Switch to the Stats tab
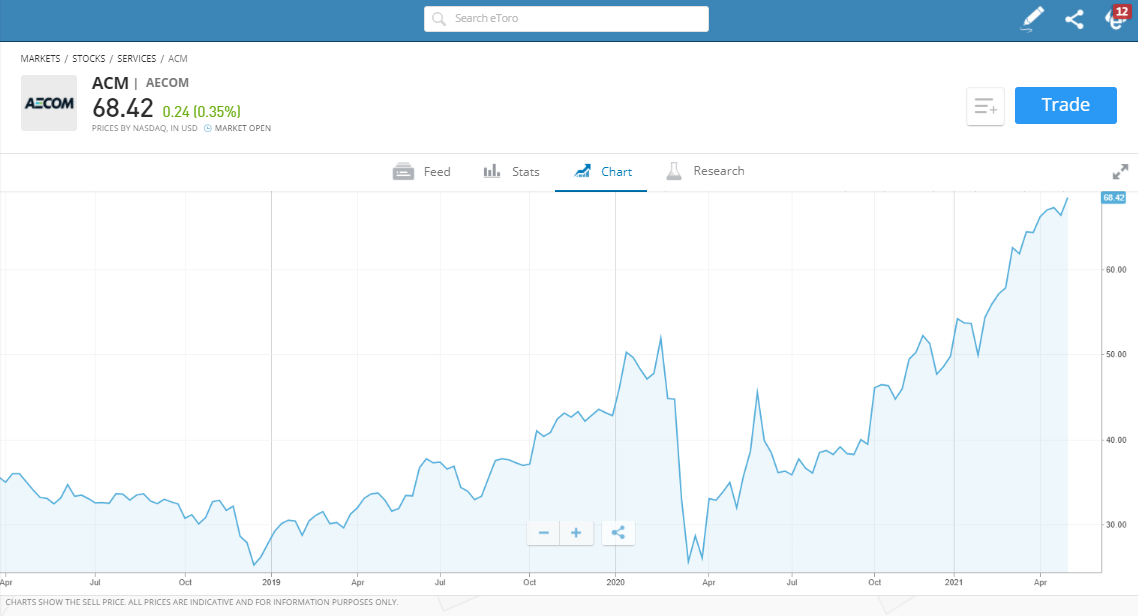 [x=511, y=171]
